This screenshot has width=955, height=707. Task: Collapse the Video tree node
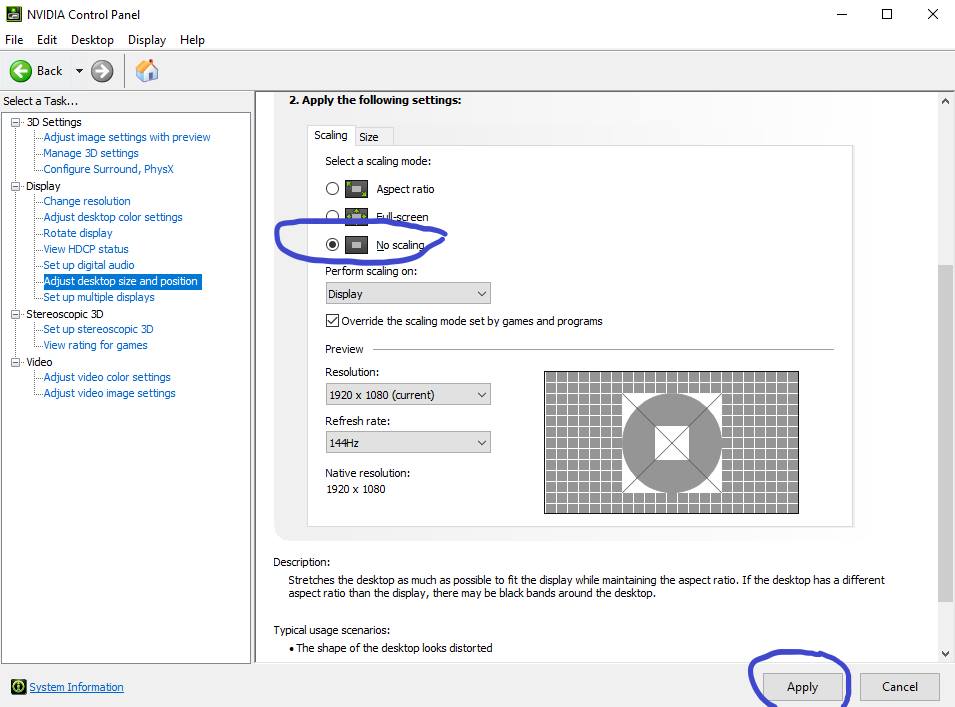pos(16,362)
